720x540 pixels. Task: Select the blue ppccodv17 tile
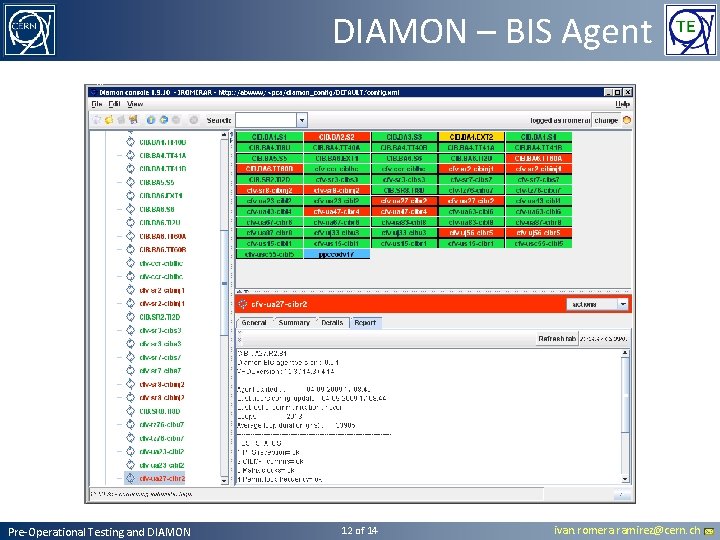pos(337,254)
